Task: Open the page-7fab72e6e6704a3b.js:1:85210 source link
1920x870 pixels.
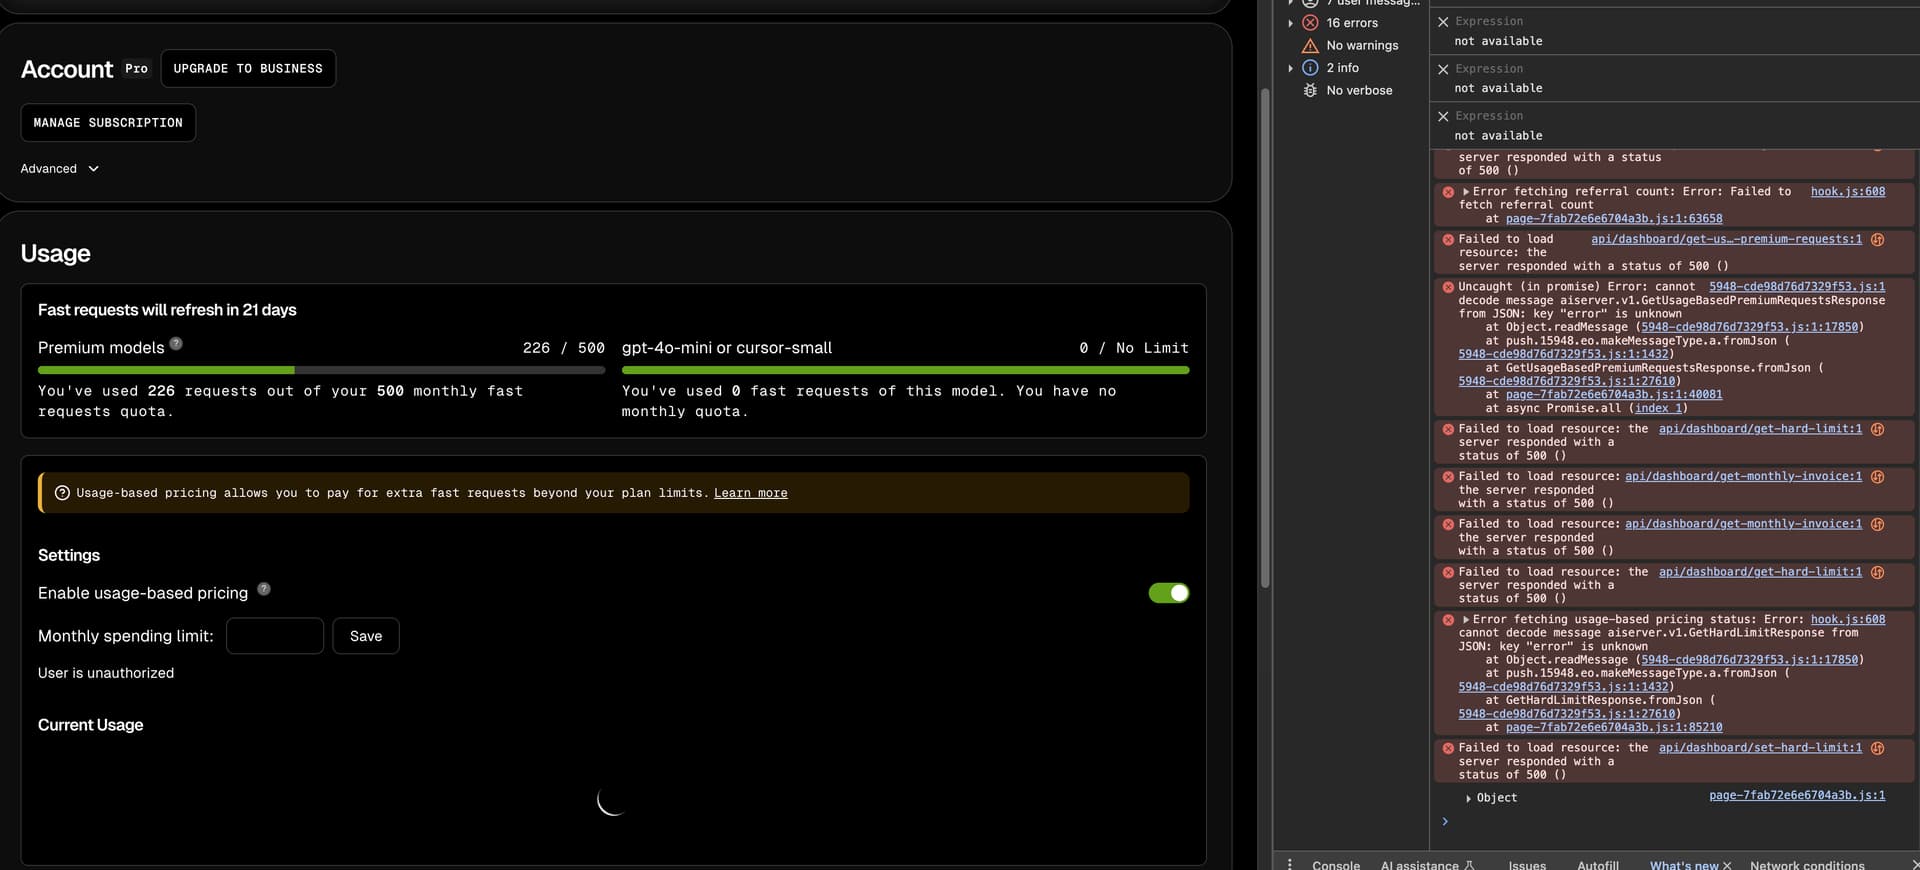Action: (x=1614, y=728)
